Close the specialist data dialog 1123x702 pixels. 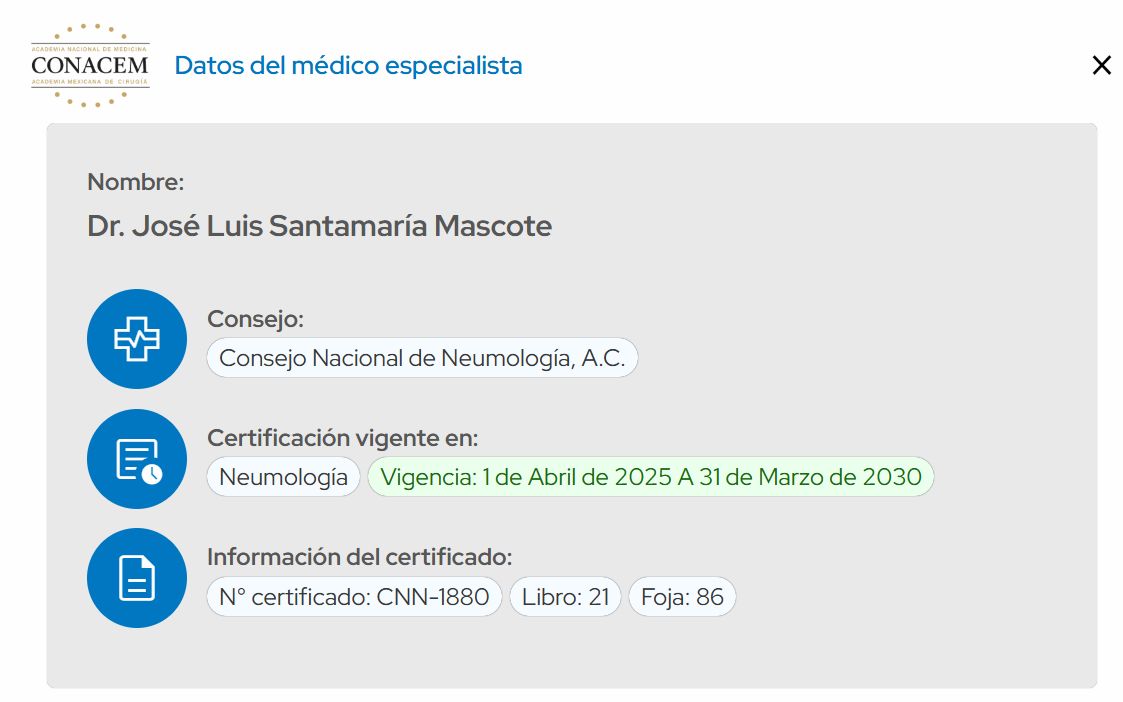[1101, 66]
